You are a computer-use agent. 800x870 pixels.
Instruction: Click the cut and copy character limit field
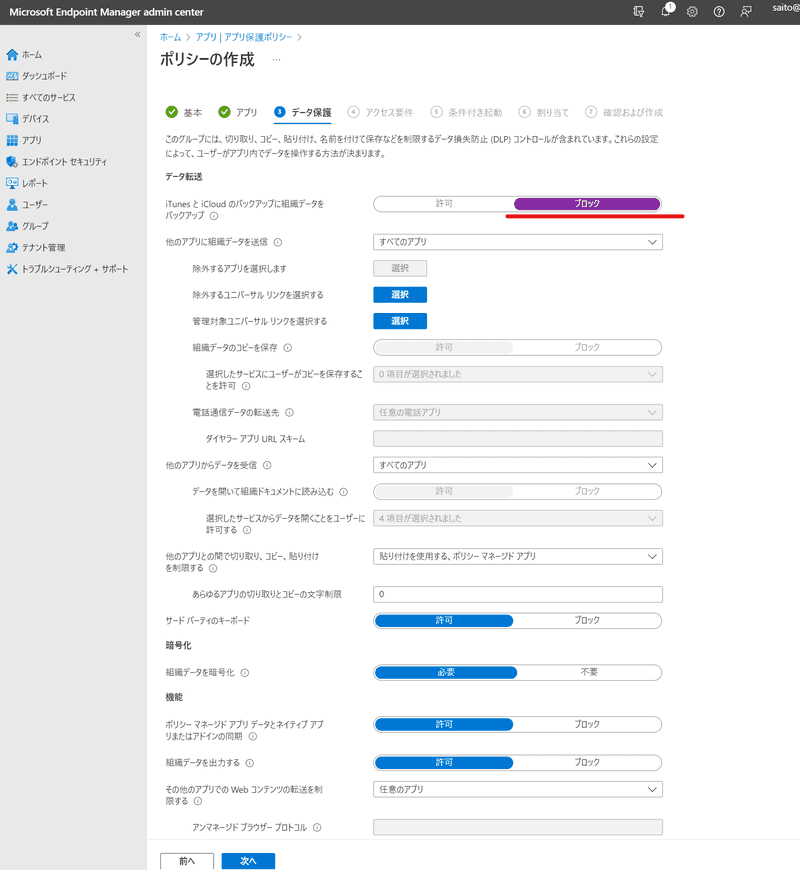coord(517,594)
